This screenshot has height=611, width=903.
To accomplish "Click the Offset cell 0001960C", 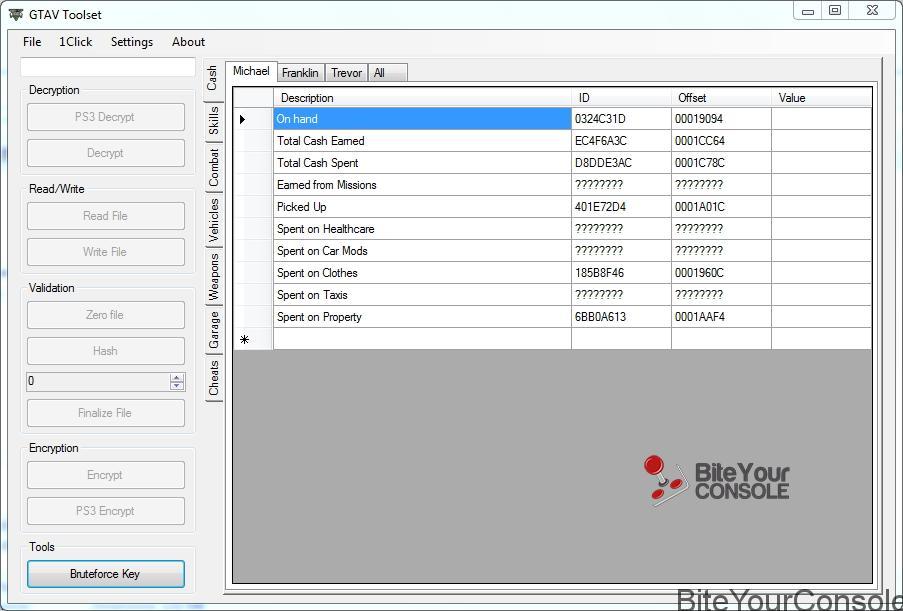I will pos(721,273).
